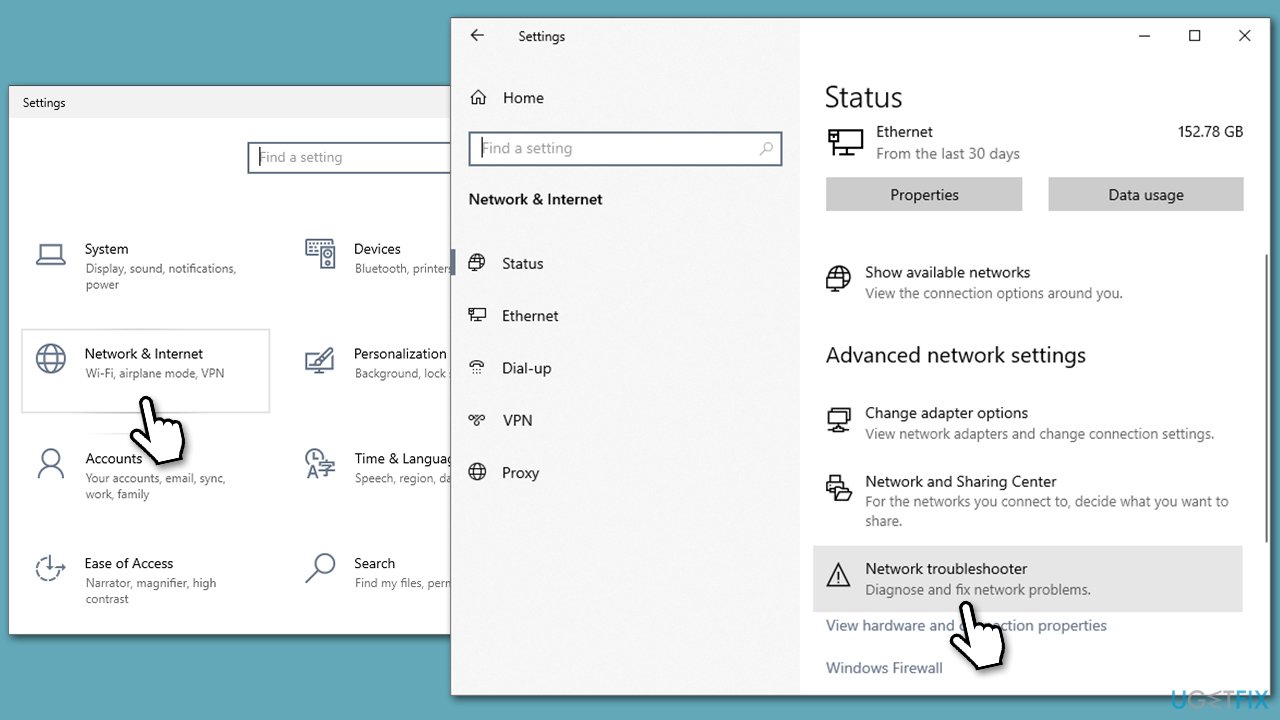Maximize the Network settings window

[1194, 35]
